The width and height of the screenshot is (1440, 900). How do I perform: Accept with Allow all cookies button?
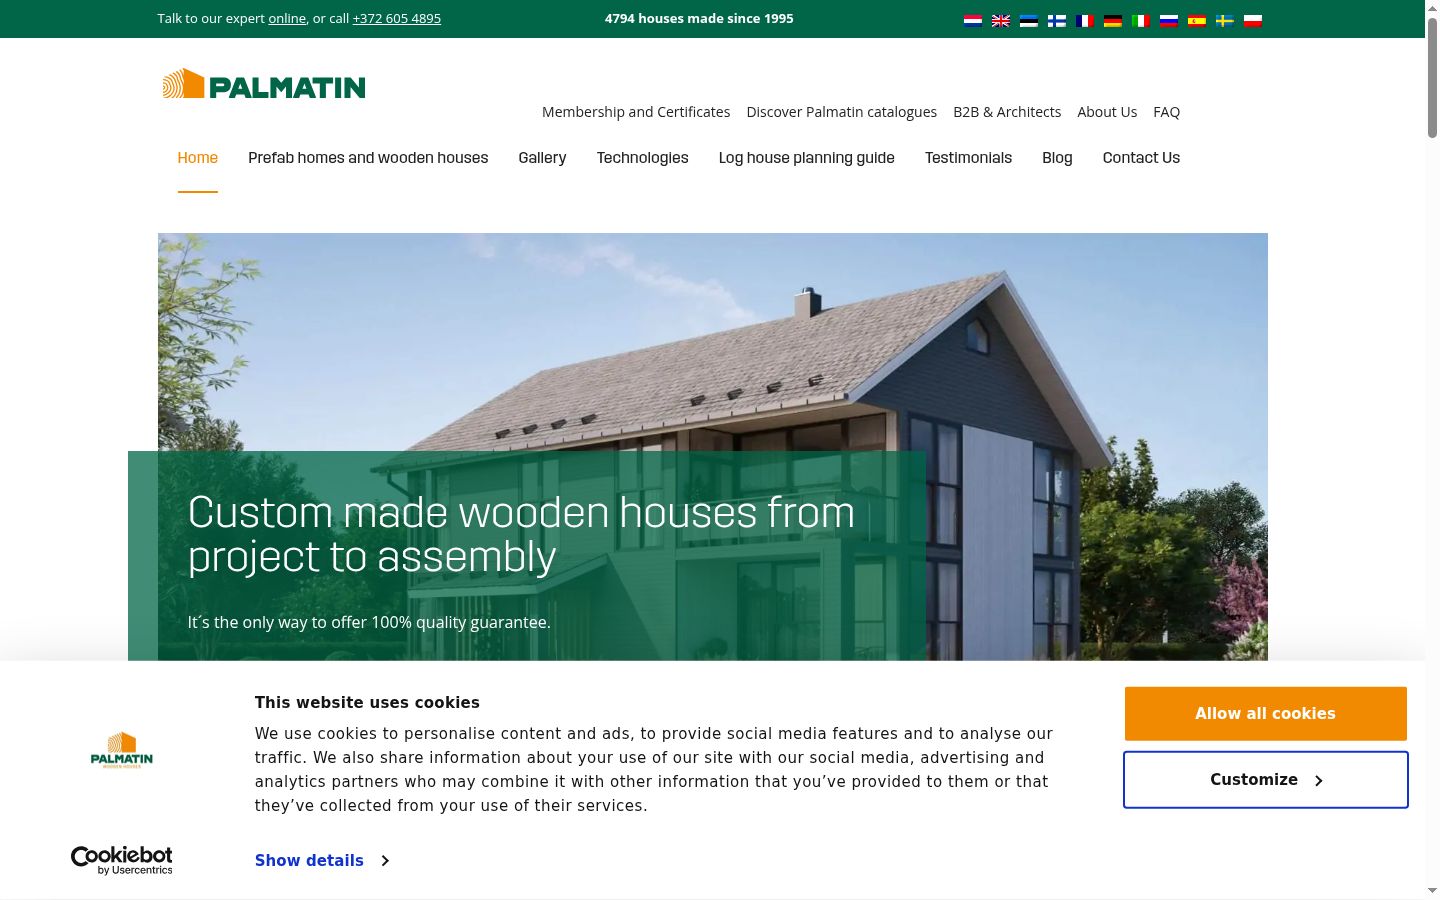(x=1266, y=714)
